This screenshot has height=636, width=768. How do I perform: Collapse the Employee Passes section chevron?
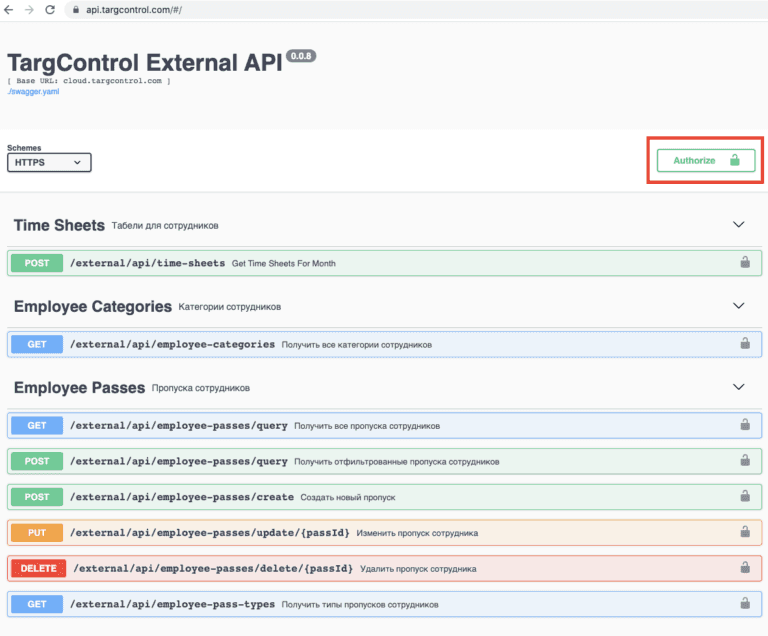(739, 387)
